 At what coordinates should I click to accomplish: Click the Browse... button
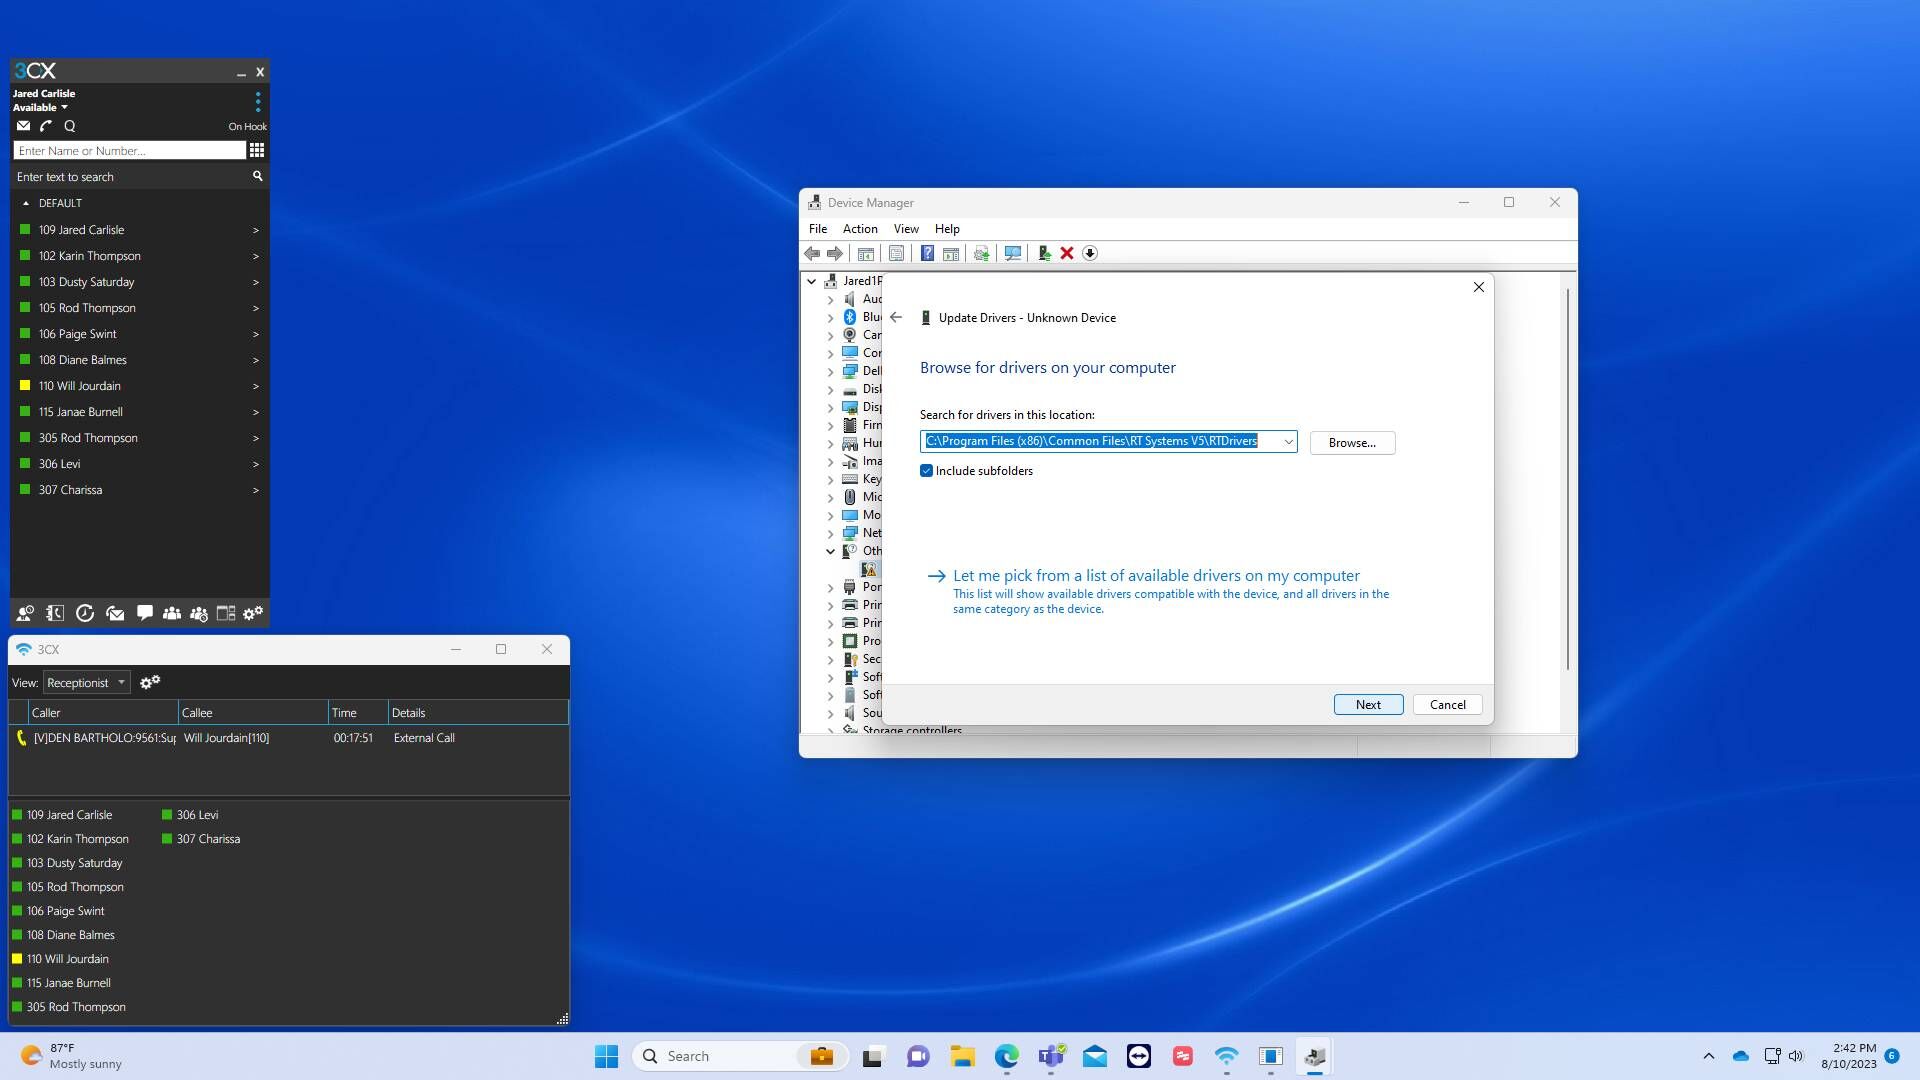click(1352, 443)
